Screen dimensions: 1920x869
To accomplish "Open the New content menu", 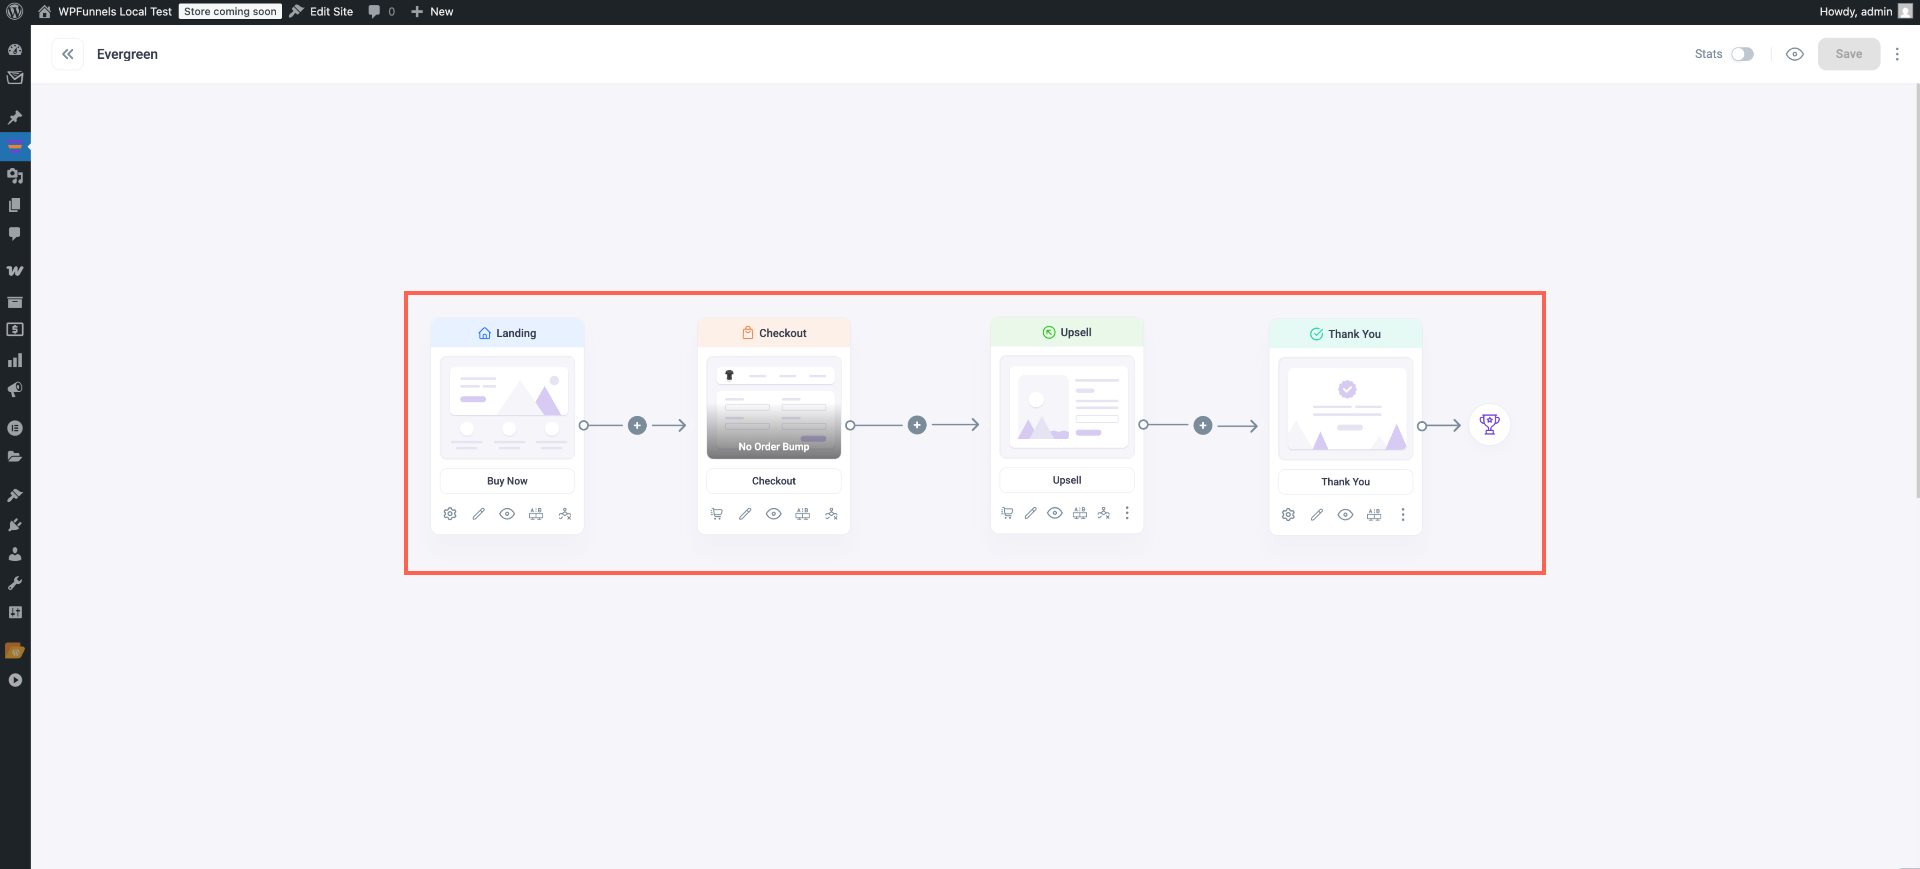I will [432, 12].
